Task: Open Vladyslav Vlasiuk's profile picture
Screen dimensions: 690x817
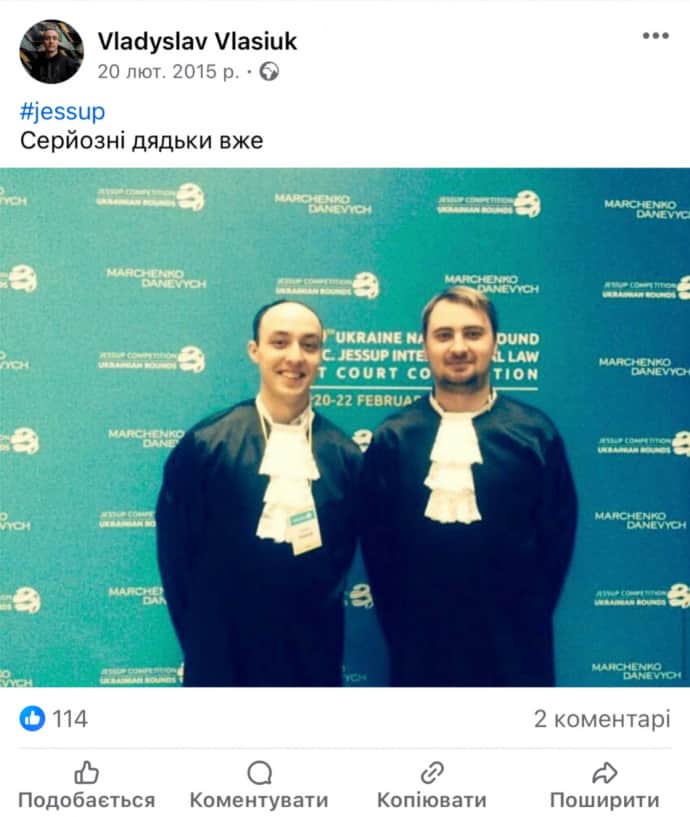Action: (52, 52)
